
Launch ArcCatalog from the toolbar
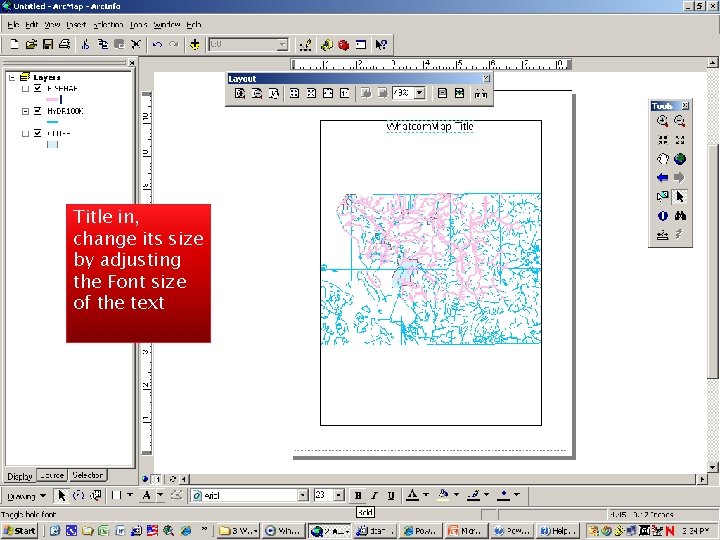[x=326, y=45]
